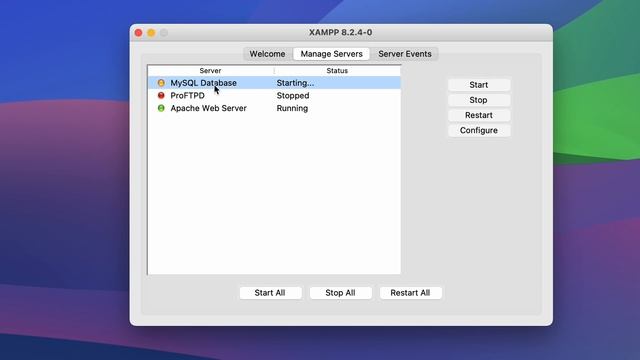Minimize XAMPP window with yellow button
This screenshot has height=360, width=640.
pyautogui.click(x=151, y=33)
